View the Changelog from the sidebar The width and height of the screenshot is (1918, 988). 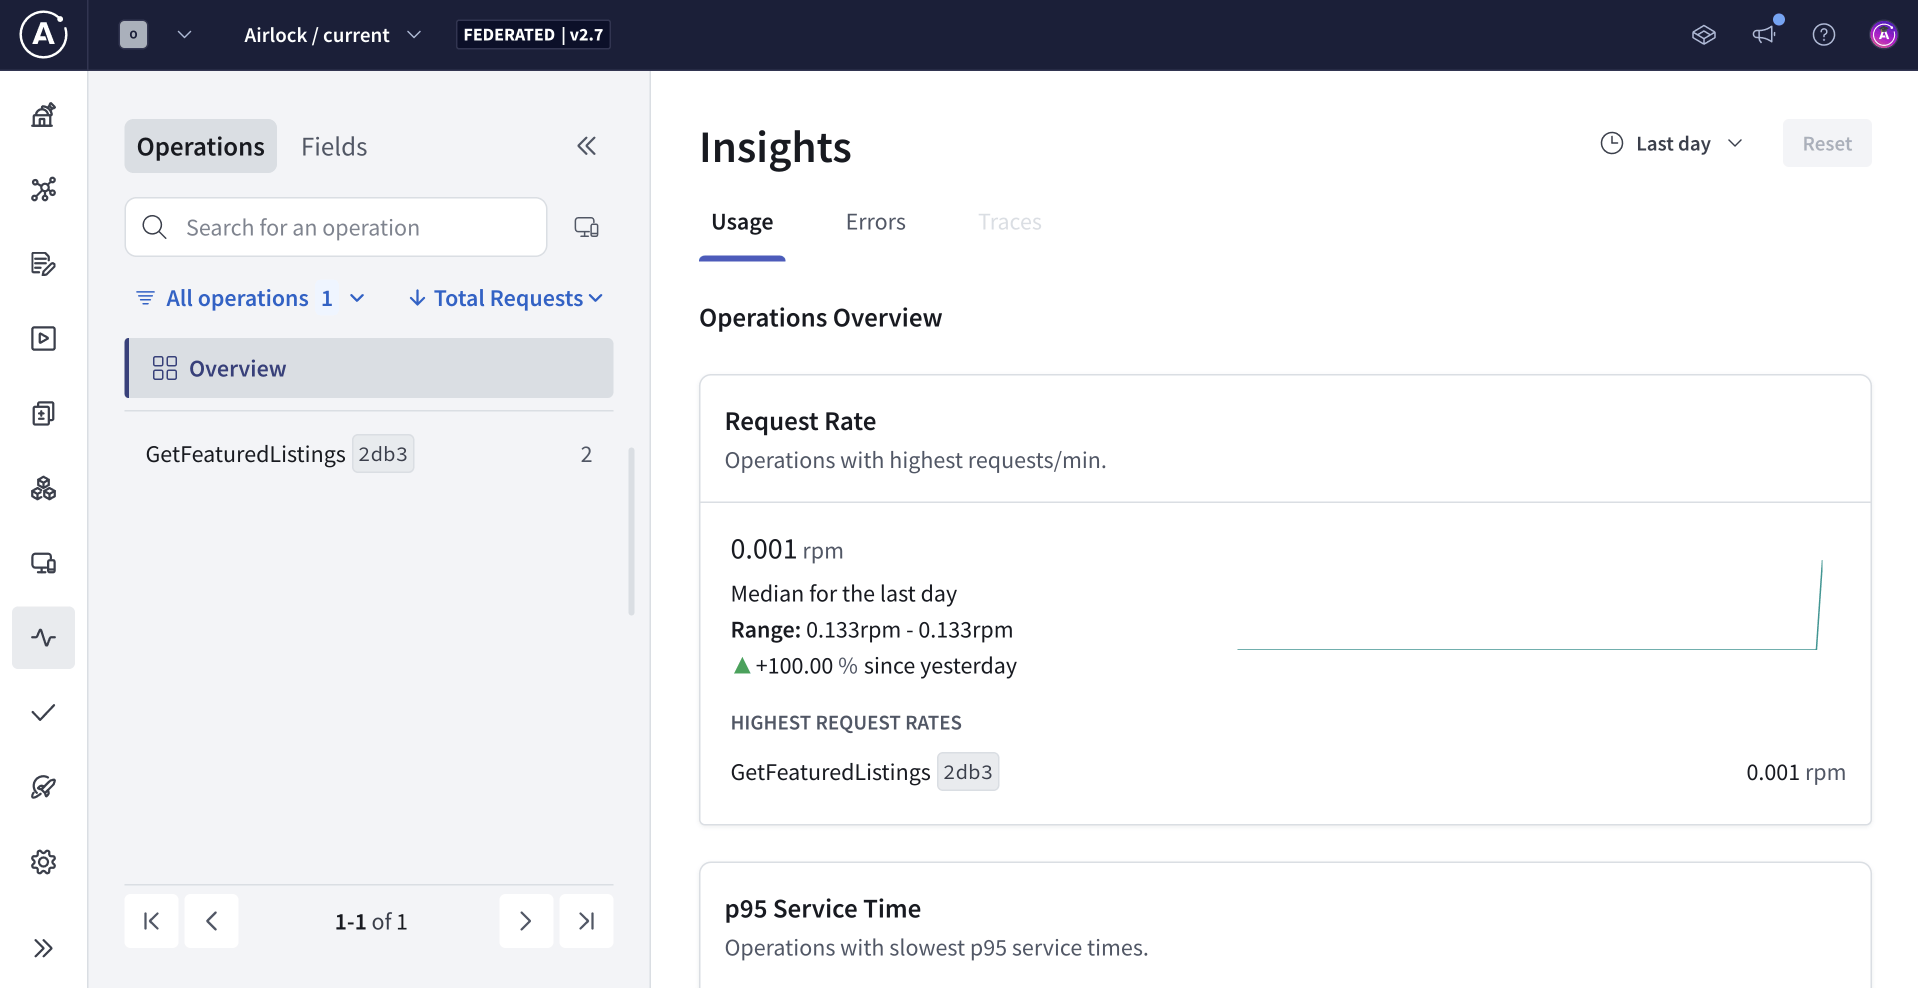tap(43, 264)
